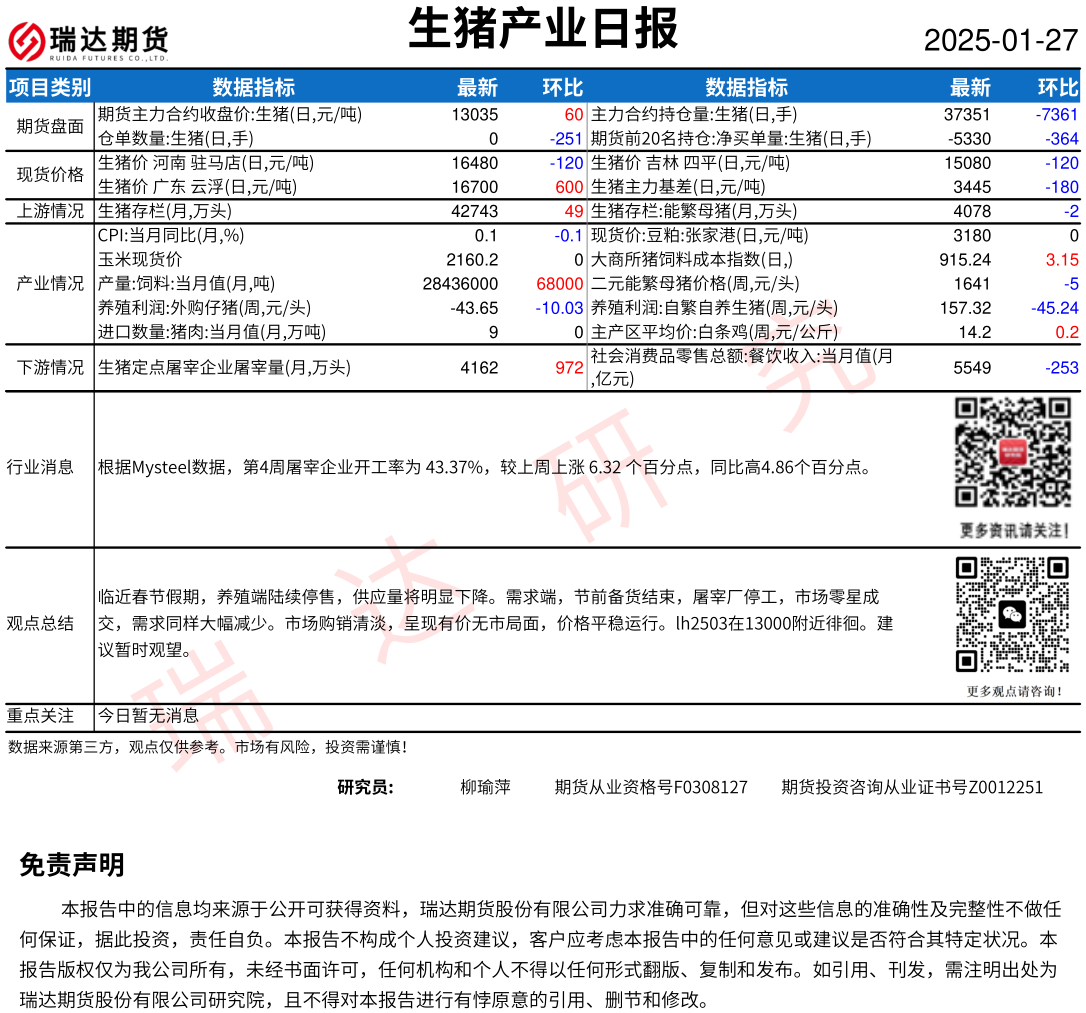Click the Henan price value 16480
This screenshot has height=1013, width=1086.
(x=474, y=163)
